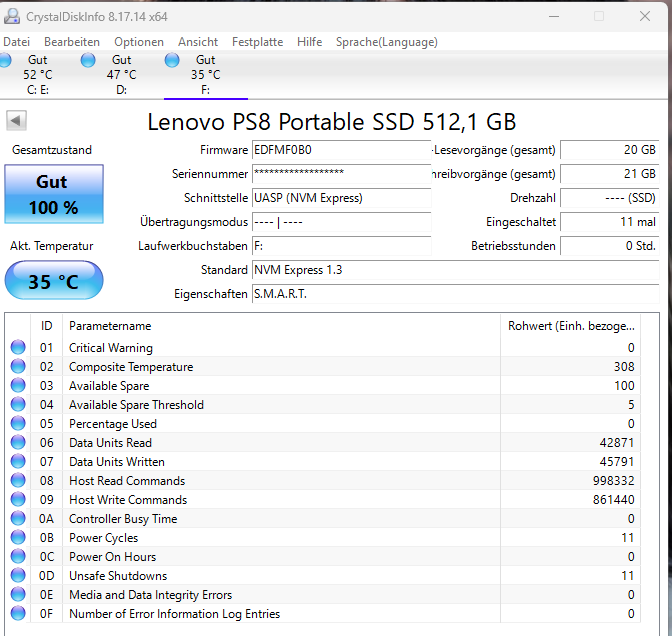Click the Lenovo PS8 Portable SSD title

click(x=332, y=122)
